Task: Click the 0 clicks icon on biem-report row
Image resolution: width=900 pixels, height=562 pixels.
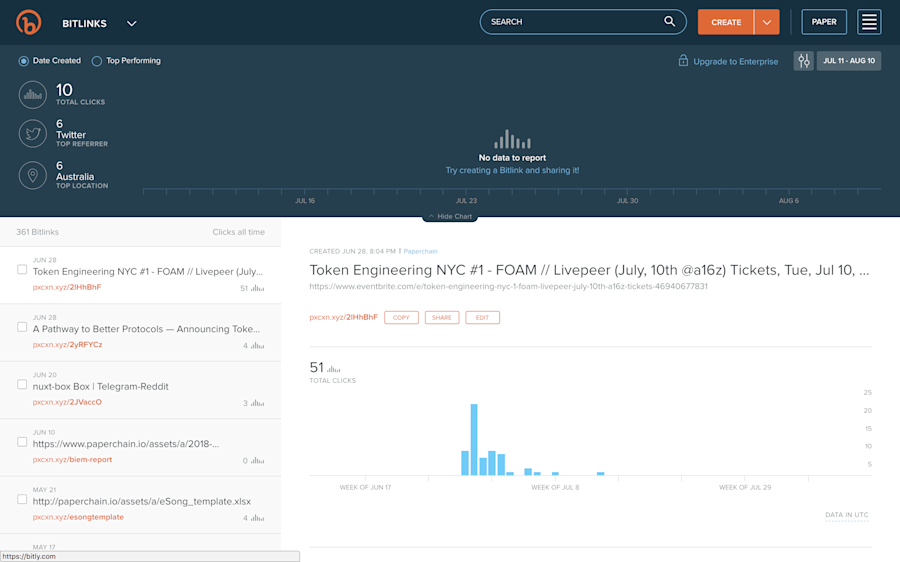Action: click(257, 460)
